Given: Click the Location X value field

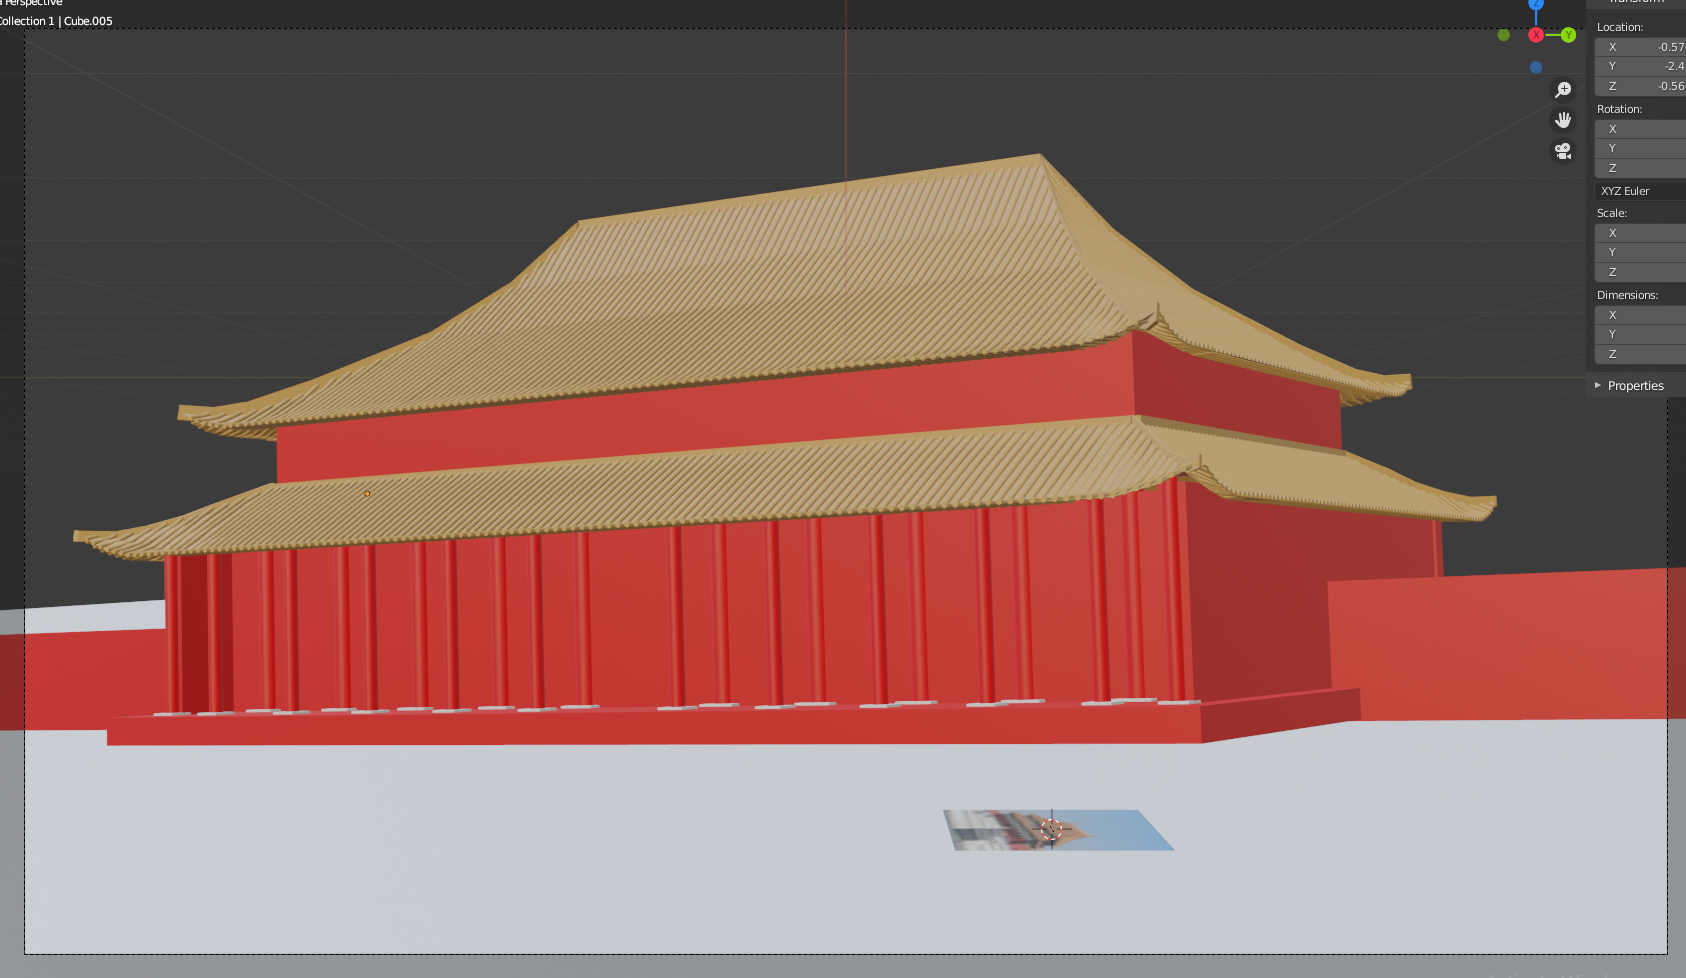Looking at the screenshot, I should coord(1640,47).
